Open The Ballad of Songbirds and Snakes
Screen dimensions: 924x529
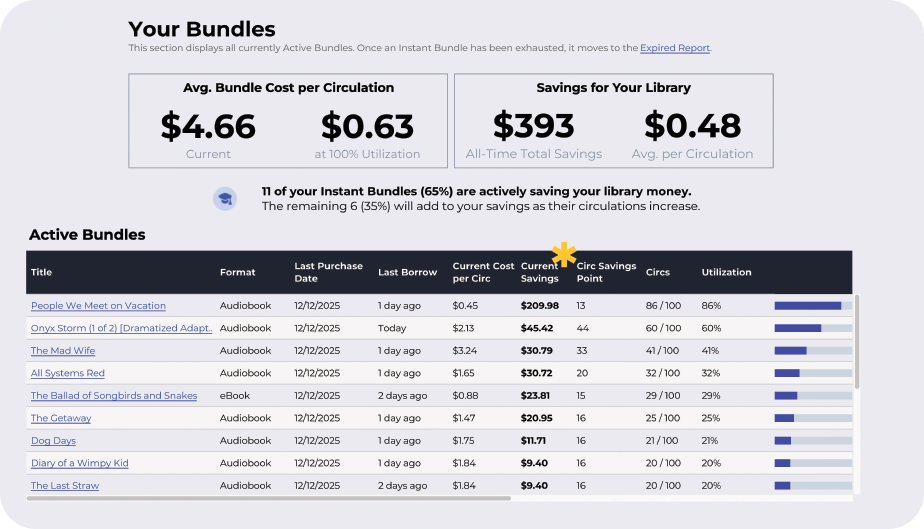tap(114, 396)
